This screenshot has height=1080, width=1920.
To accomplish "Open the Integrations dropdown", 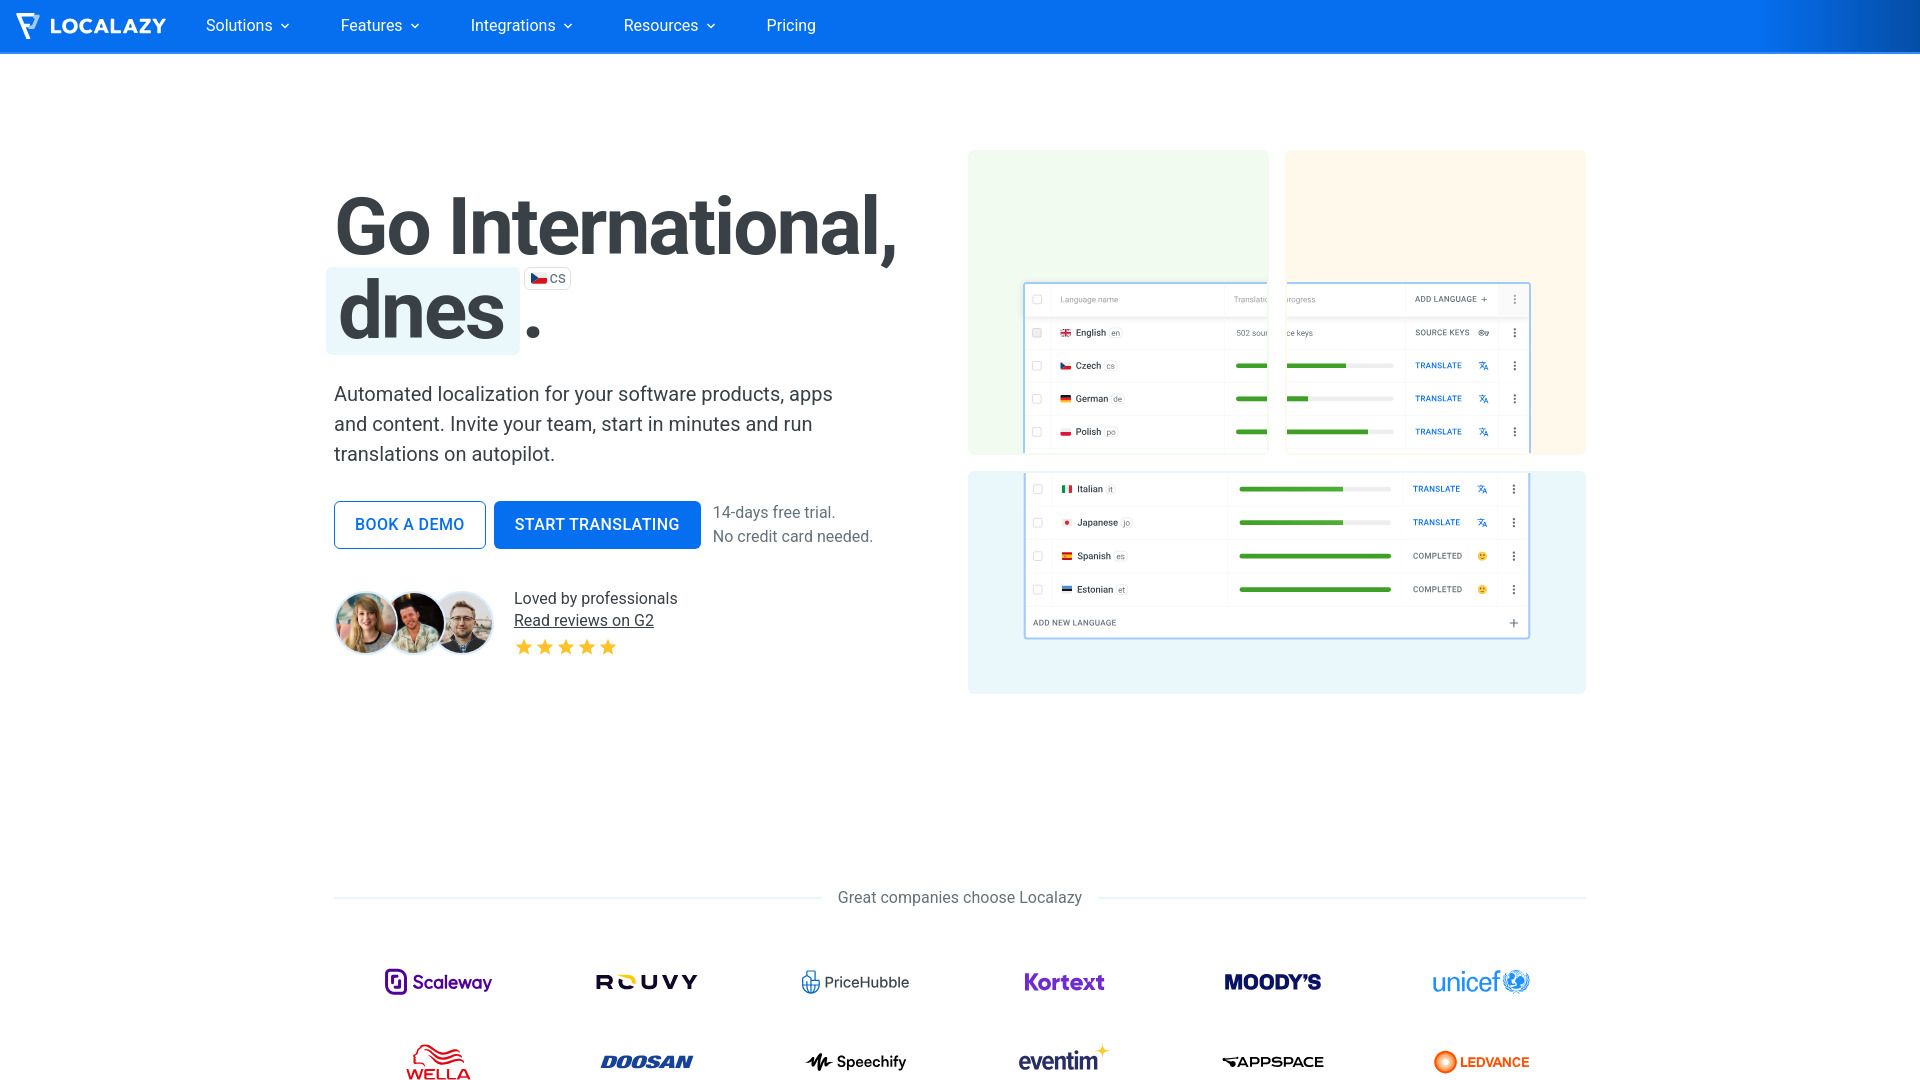I will click(x=521, y=26).
